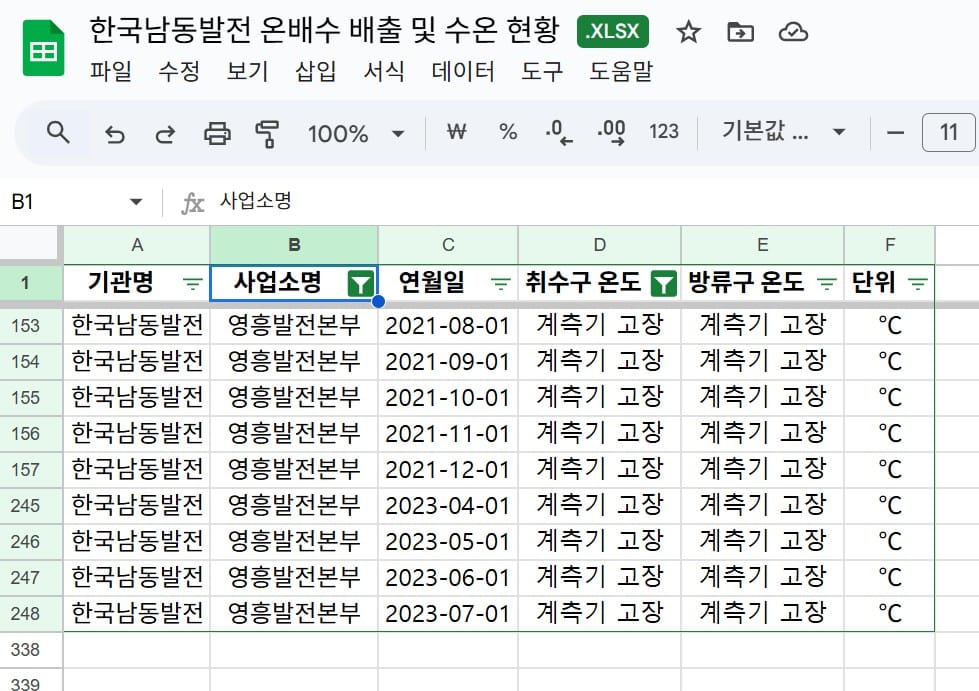This screenshot has width=979, height=691.
Task: Open the 기본값 font dropdown
Action: 783,132
